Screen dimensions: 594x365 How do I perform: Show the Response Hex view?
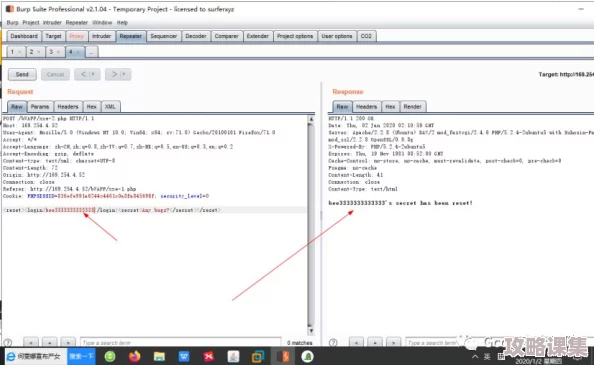point(390,107)
